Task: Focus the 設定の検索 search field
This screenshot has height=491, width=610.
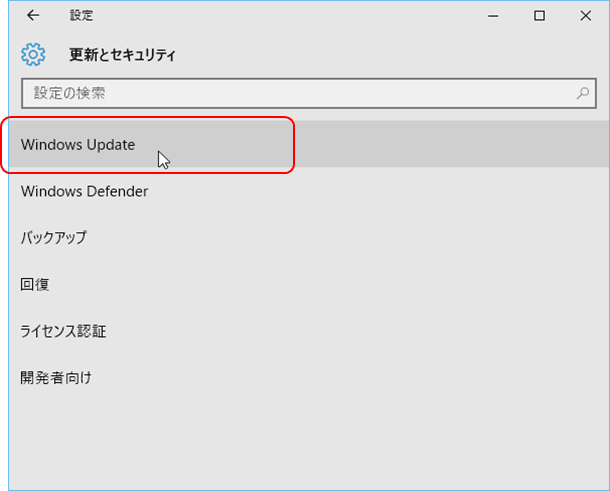Action: point(309,93)
